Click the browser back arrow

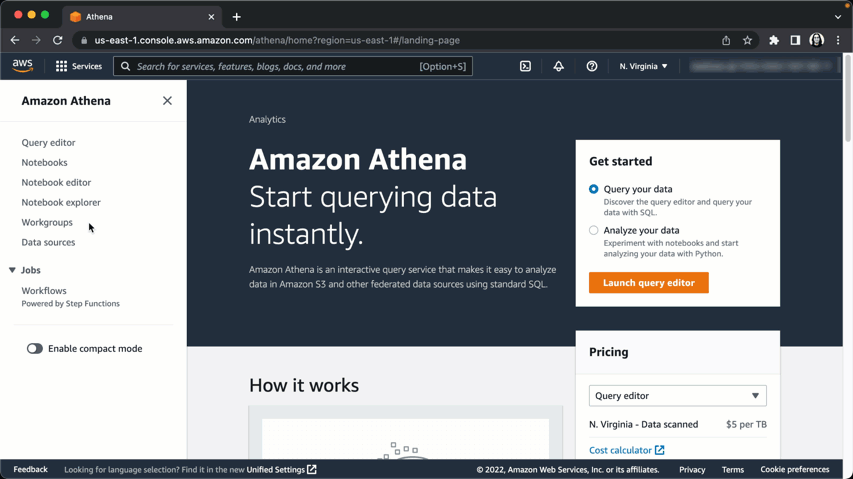[x=15, y=40]
